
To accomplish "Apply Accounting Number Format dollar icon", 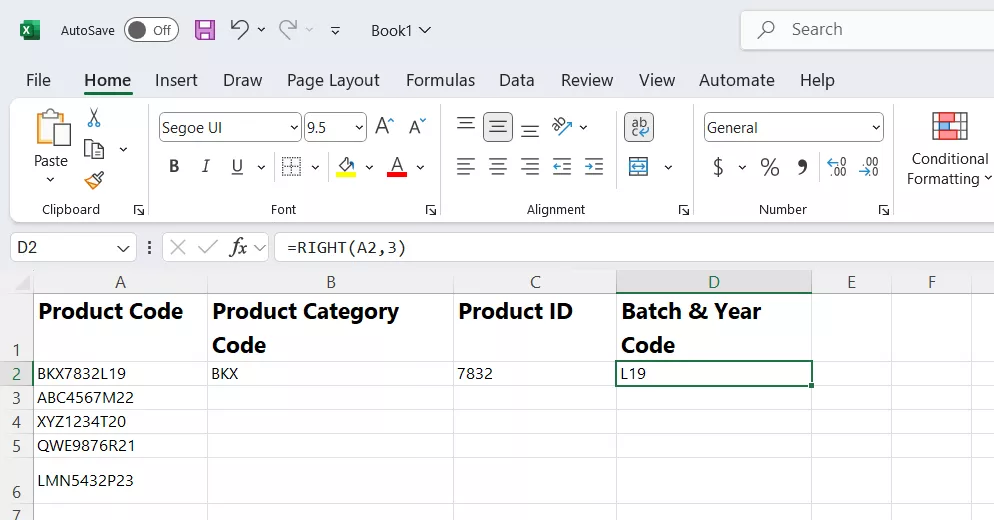I will pos(718,167).
